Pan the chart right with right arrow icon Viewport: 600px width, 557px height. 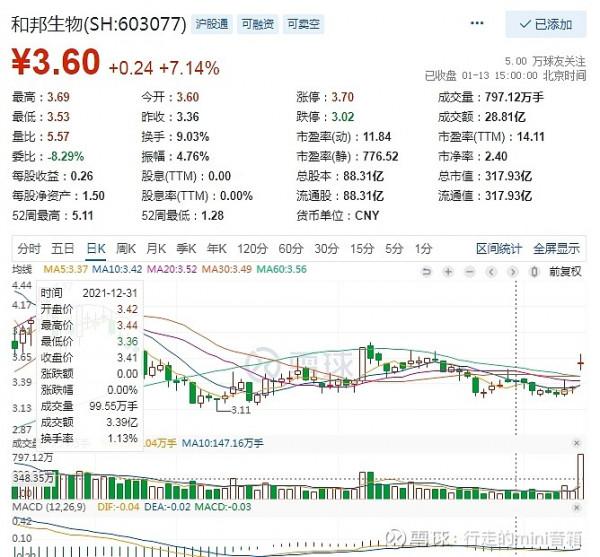pos(514,271)
